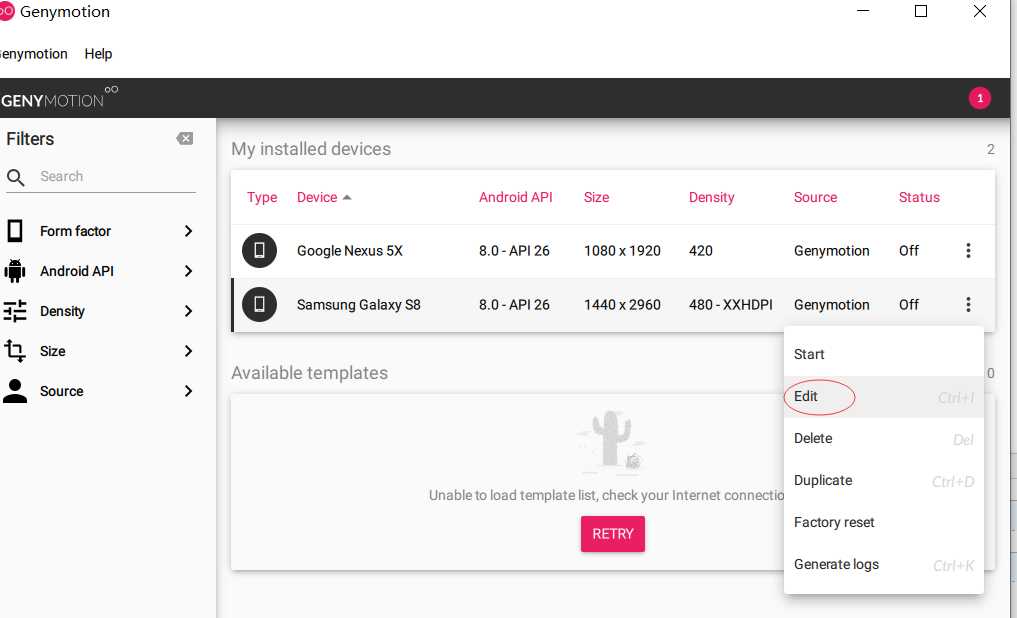
Task: Sort by the Android API column header
Action: tap(516, 197)
